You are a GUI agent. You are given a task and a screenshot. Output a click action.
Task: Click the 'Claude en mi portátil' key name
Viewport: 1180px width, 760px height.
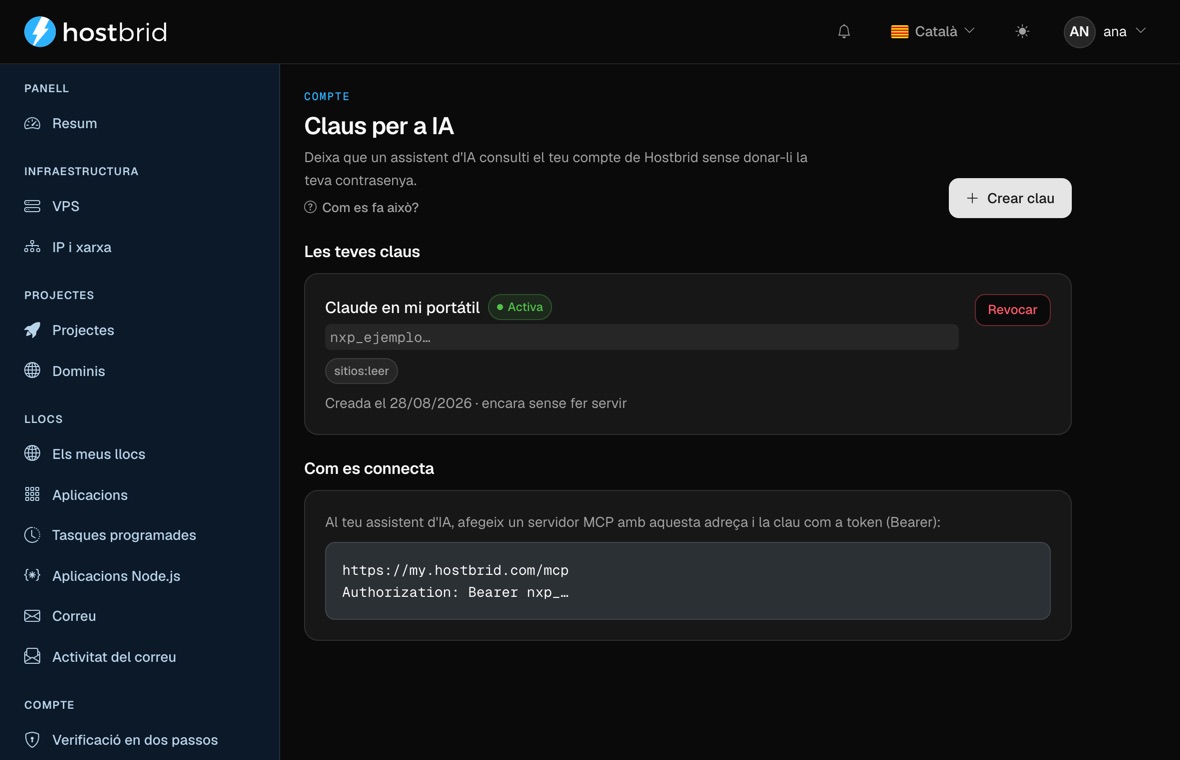(x=402, y=308)
